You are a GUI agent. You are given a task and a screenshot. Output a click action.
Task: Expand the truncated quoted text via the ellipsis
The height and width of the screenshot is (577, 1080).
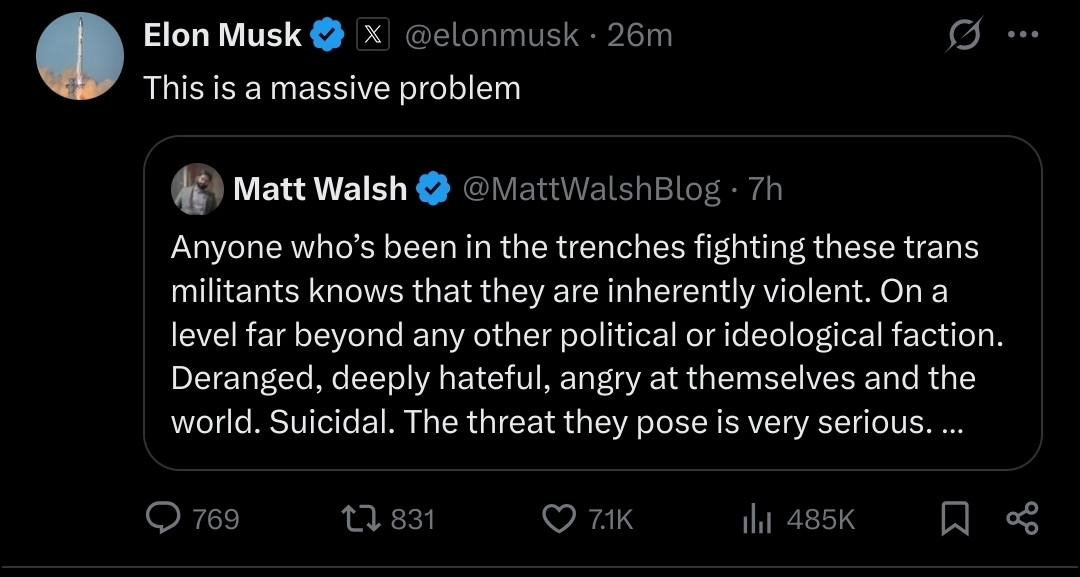(951, 422)
